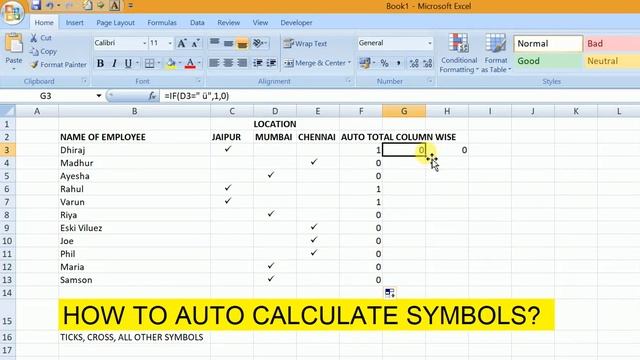Copy the selected cell

43,51
